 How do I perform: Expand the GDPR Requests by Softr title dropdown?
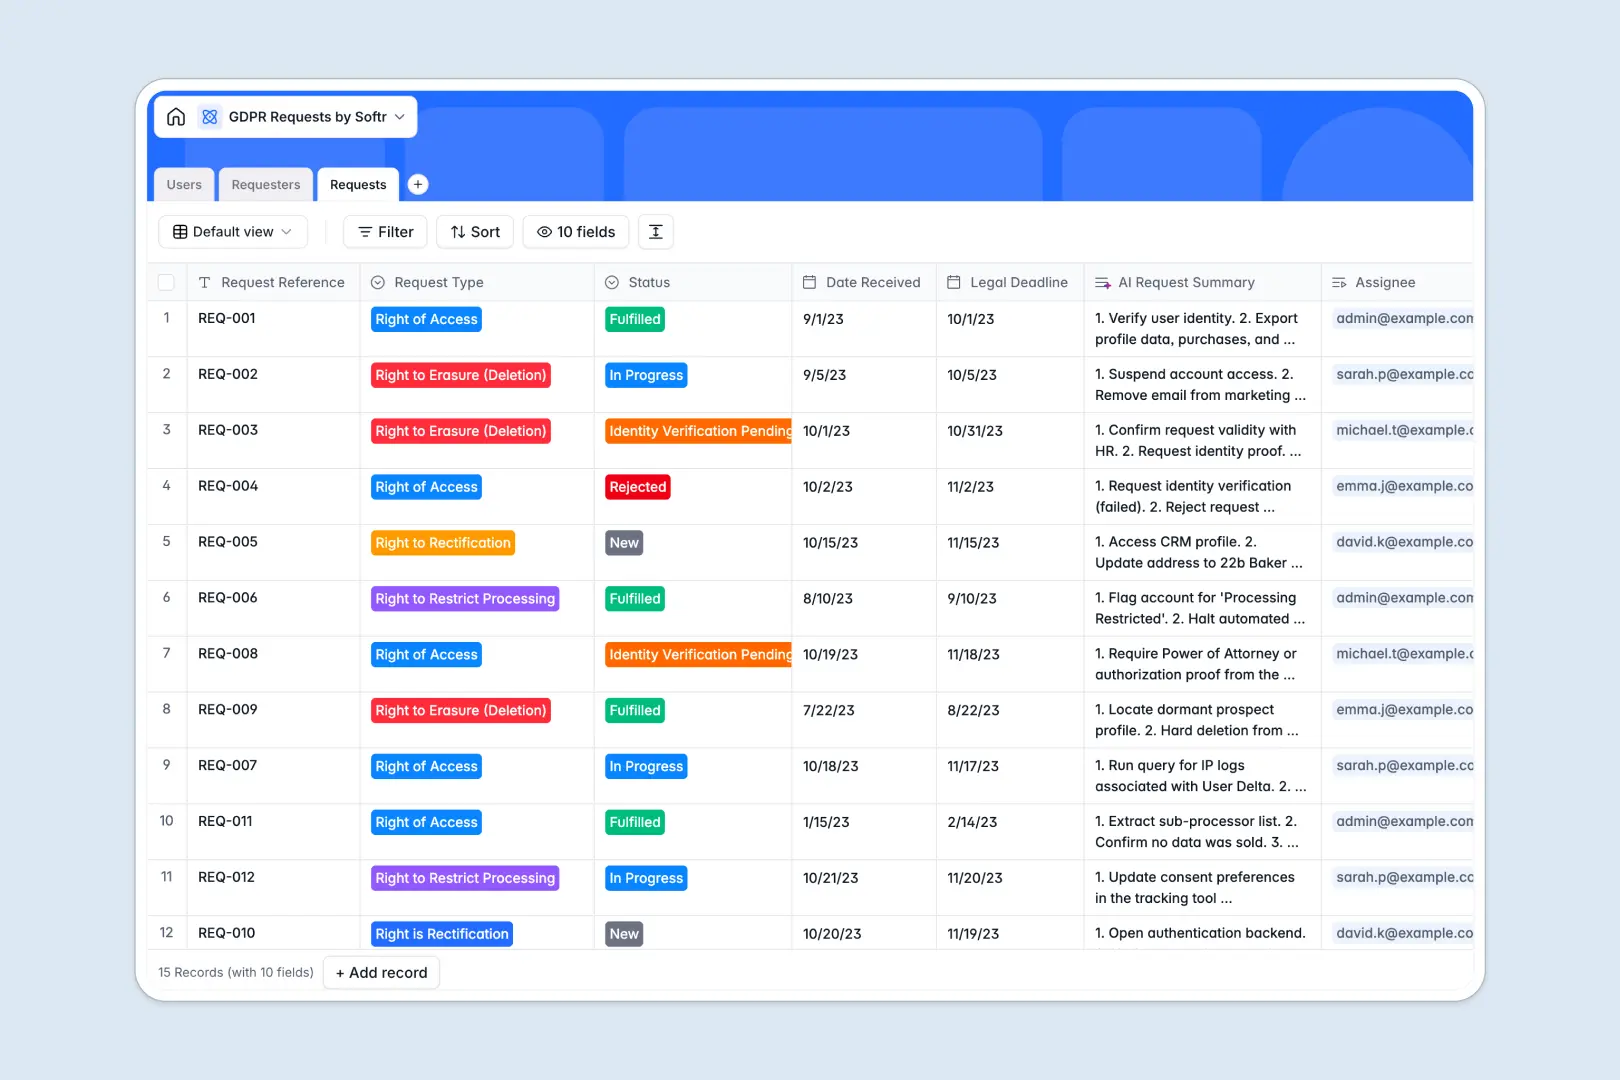pyautogui.click(x=399, y=116)
